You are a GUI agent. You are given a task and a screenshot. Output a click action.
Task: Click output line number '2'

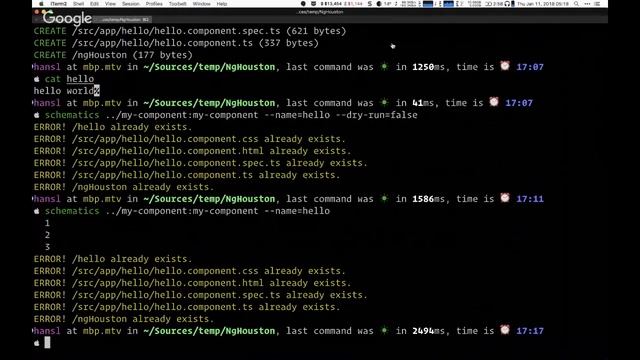click(x=47, y=235)
